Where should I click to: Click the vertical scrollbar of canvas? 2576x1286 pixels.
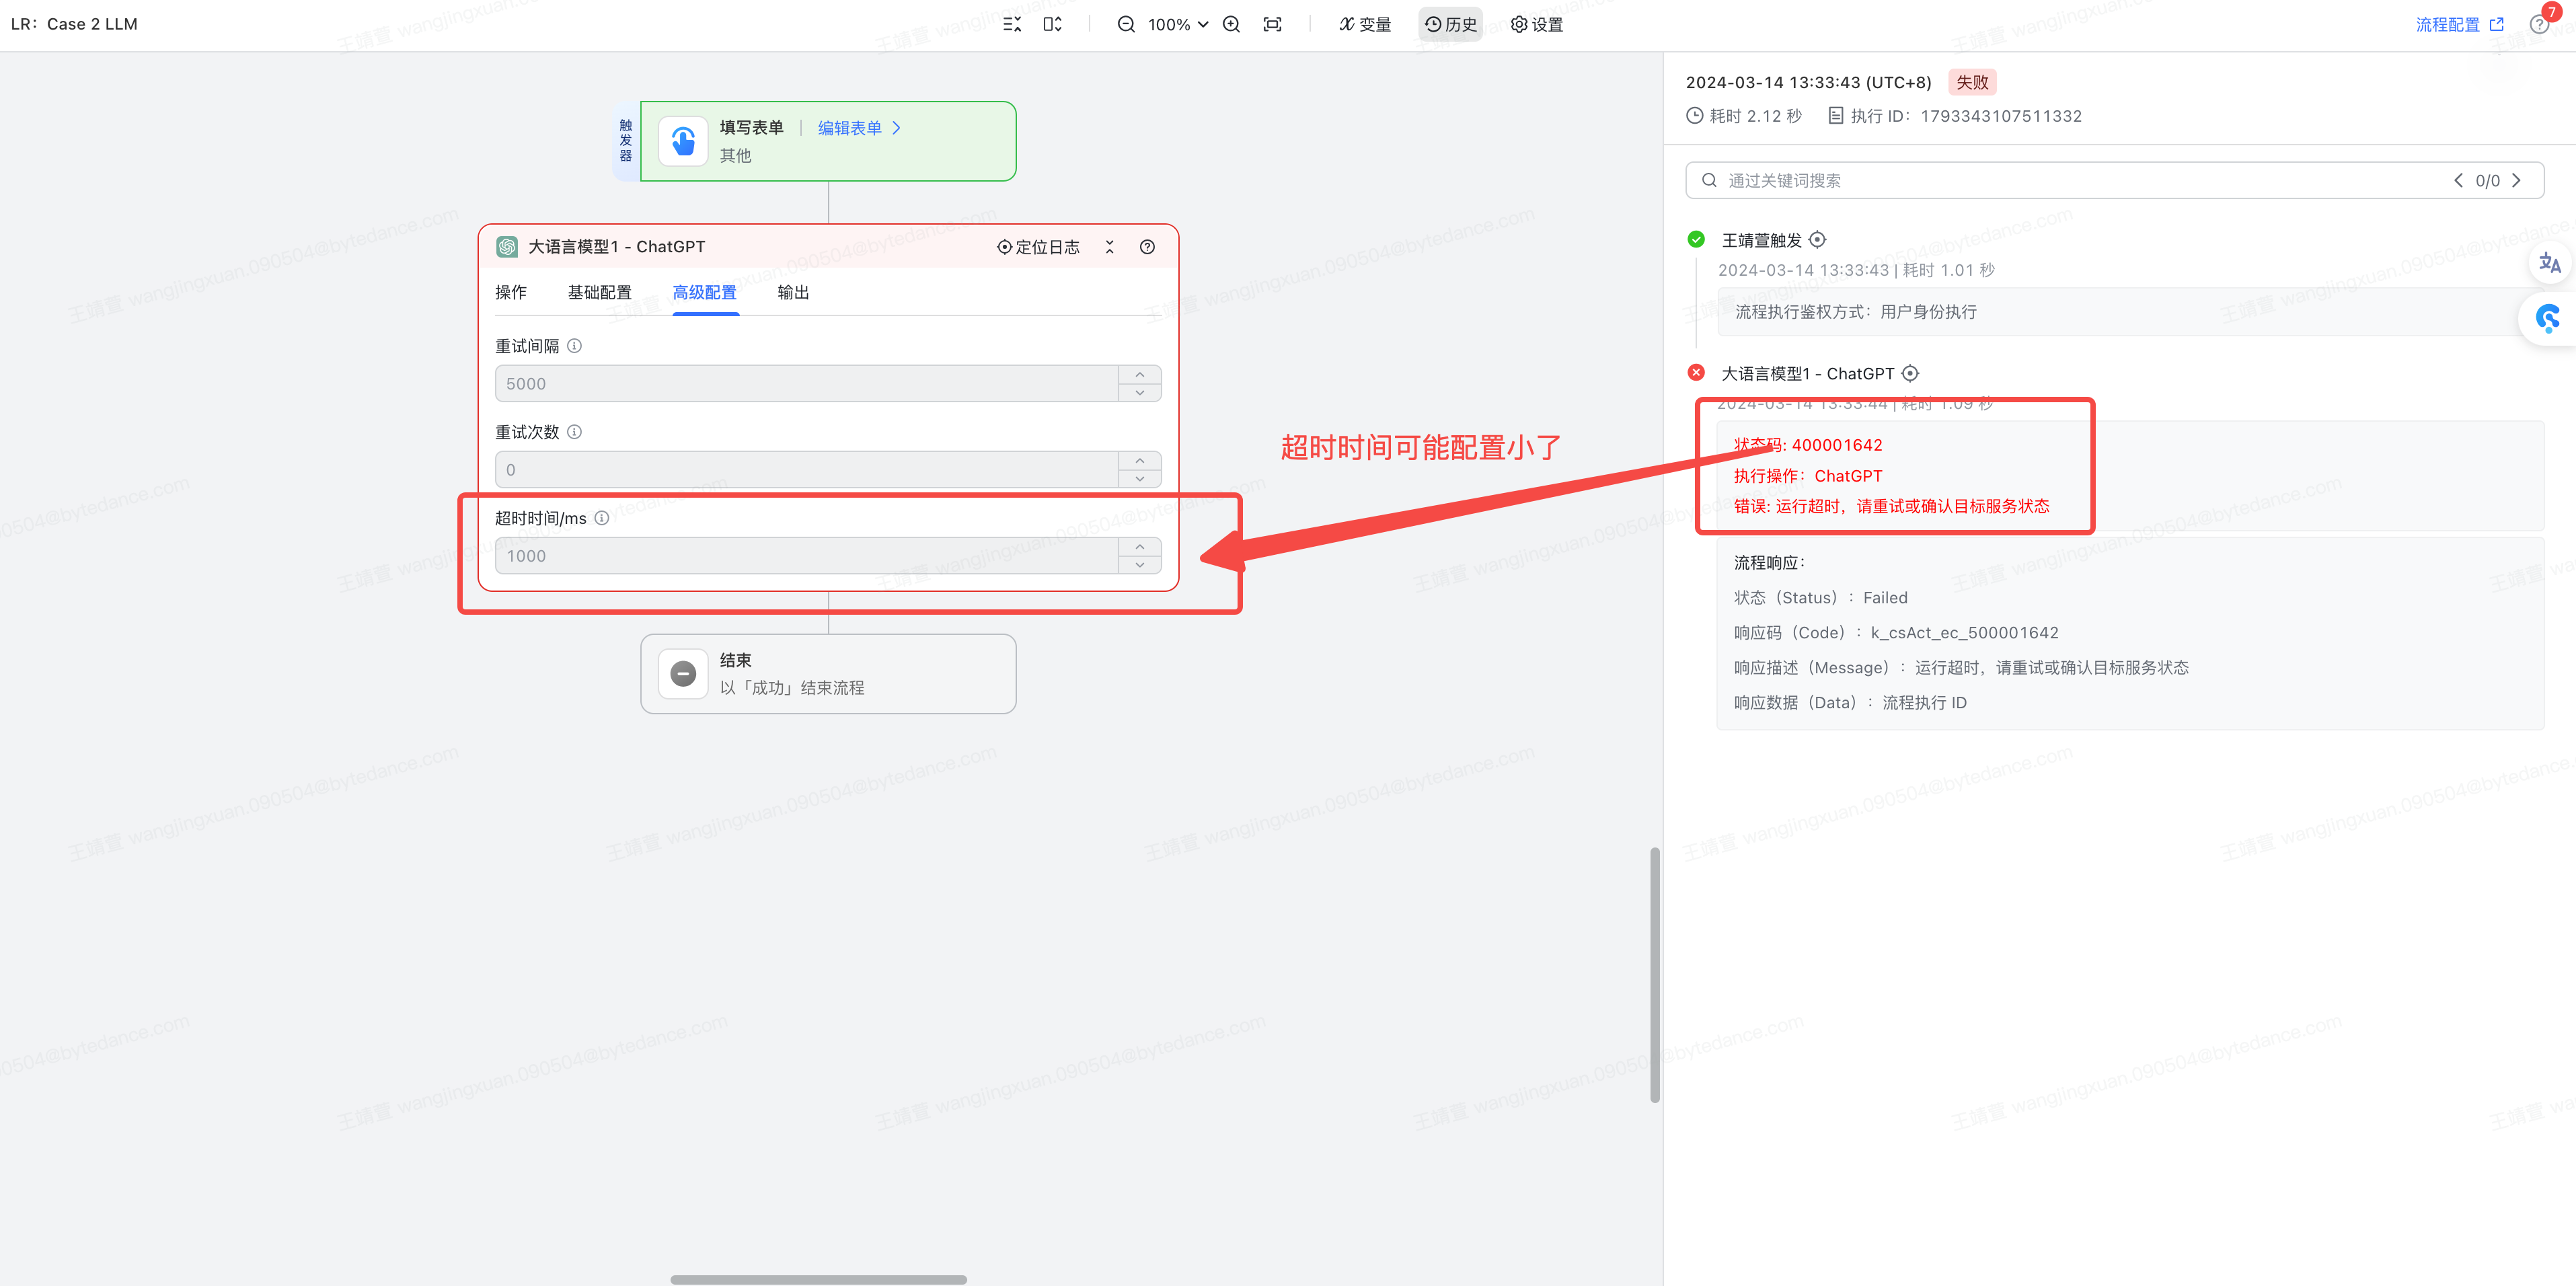pos(1655,975)
